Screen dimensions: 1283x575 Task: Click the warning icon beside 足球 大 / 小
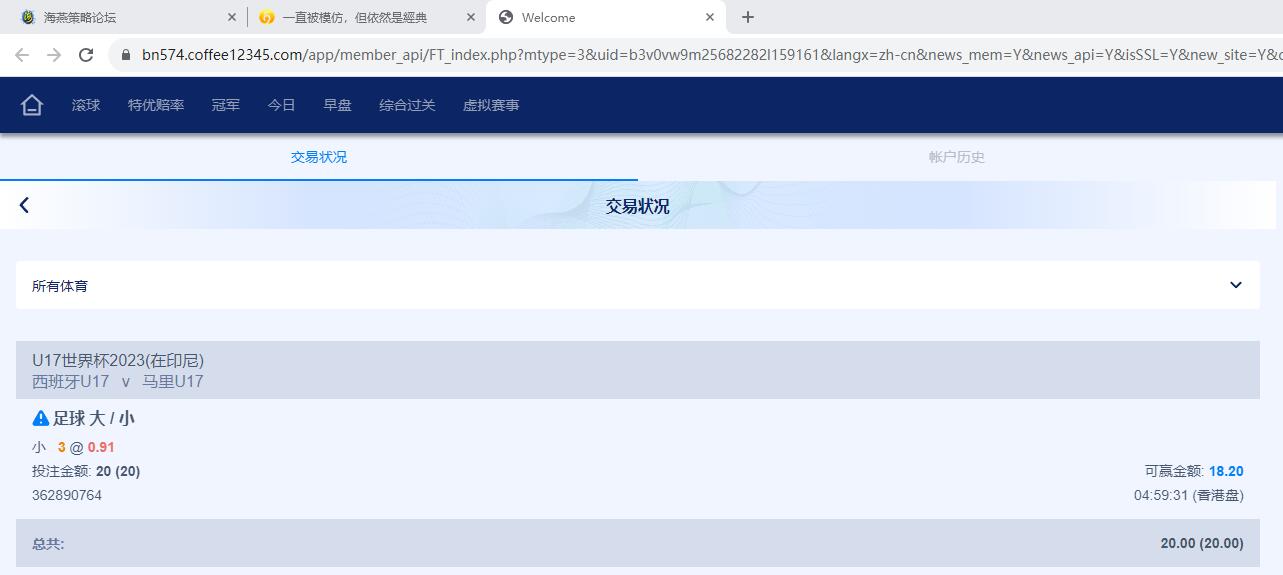41,418
